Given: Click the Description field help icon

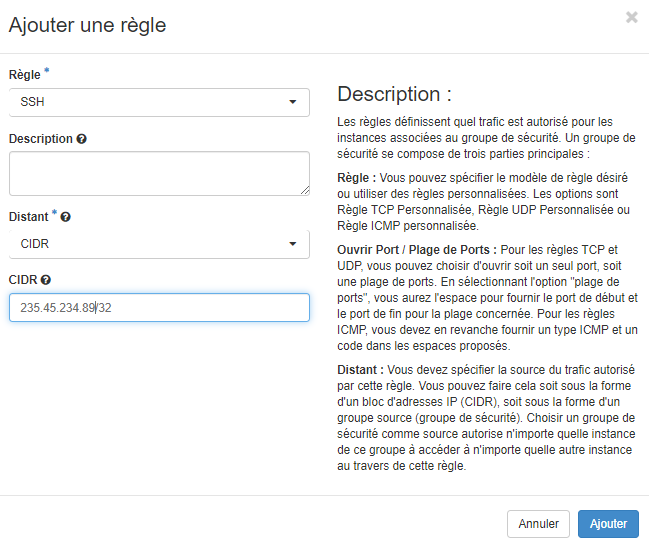Looking at the screenshot, I should 82,139.
